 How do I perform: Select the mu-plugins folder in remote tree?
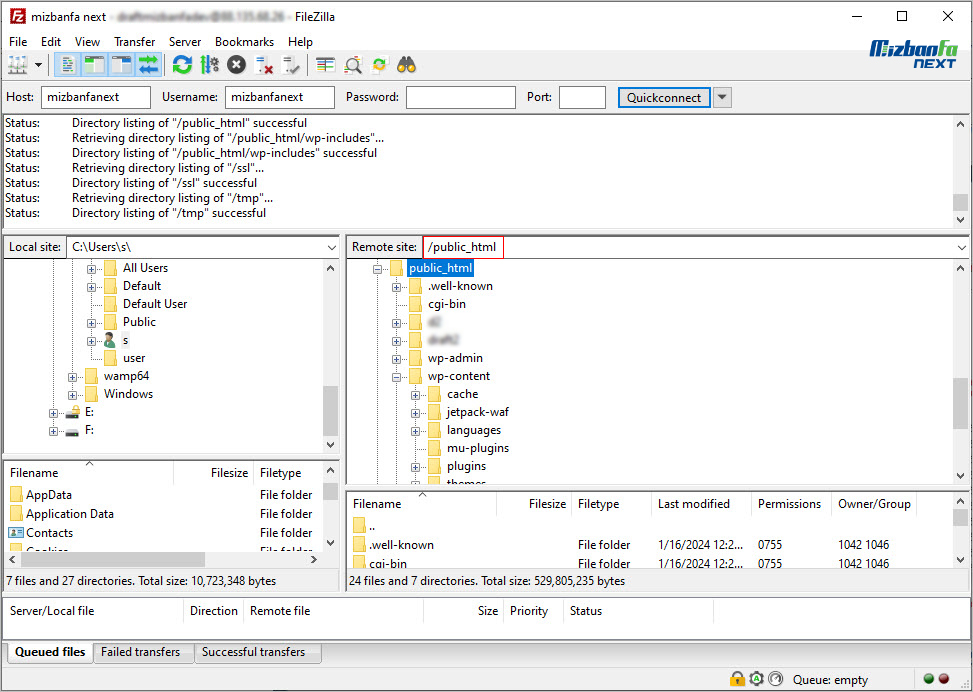point(478,447)
